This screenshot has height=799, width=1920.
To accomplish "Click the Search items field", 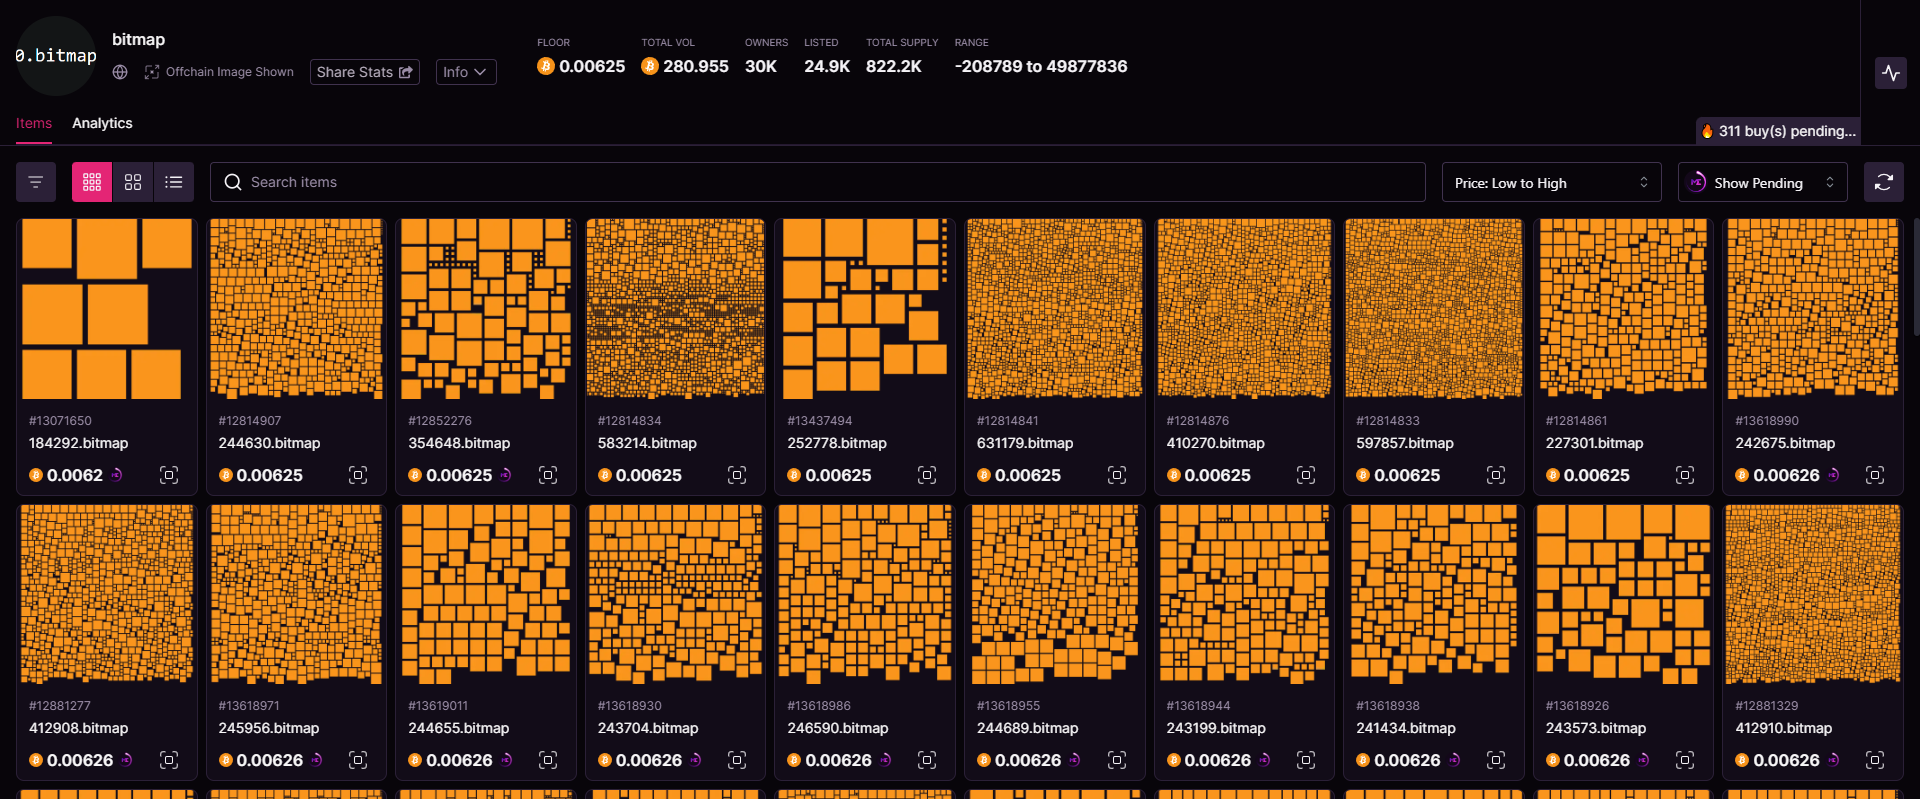I will pyautogui.click(x=818, y=182).
